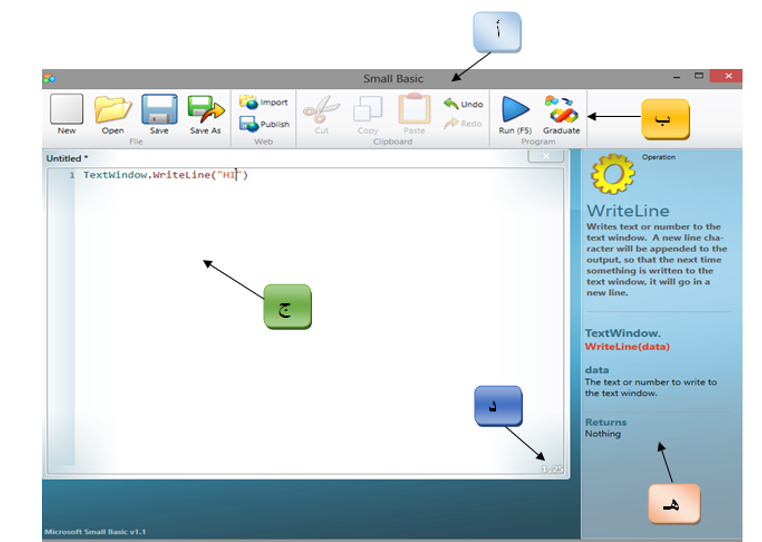Close the Small Basic window

[728, 76]
